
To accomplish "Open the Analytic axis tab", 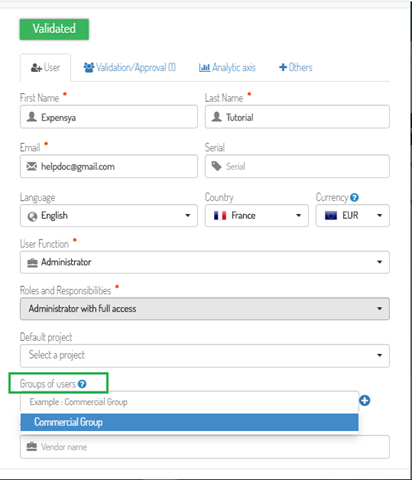I will point(227,68).
